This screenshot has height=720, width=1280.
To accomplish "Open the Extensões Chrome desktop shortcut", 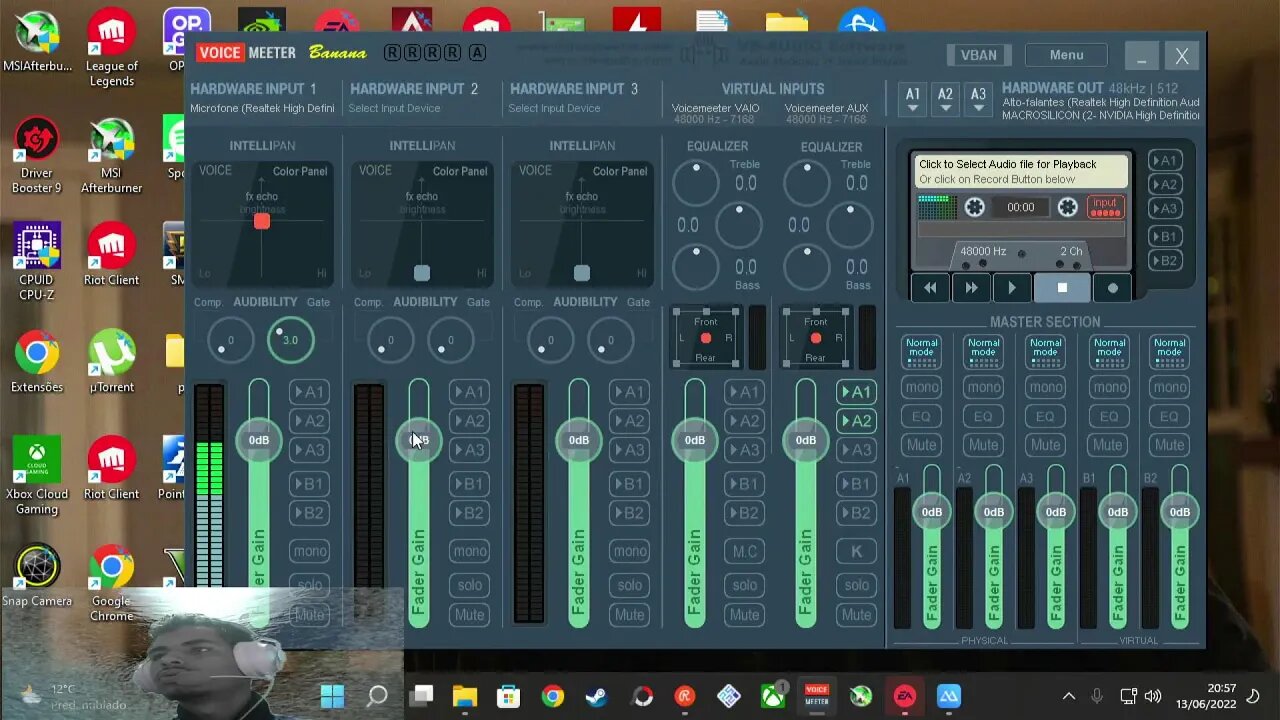I will pyautogui.click(x=37, y=361).
